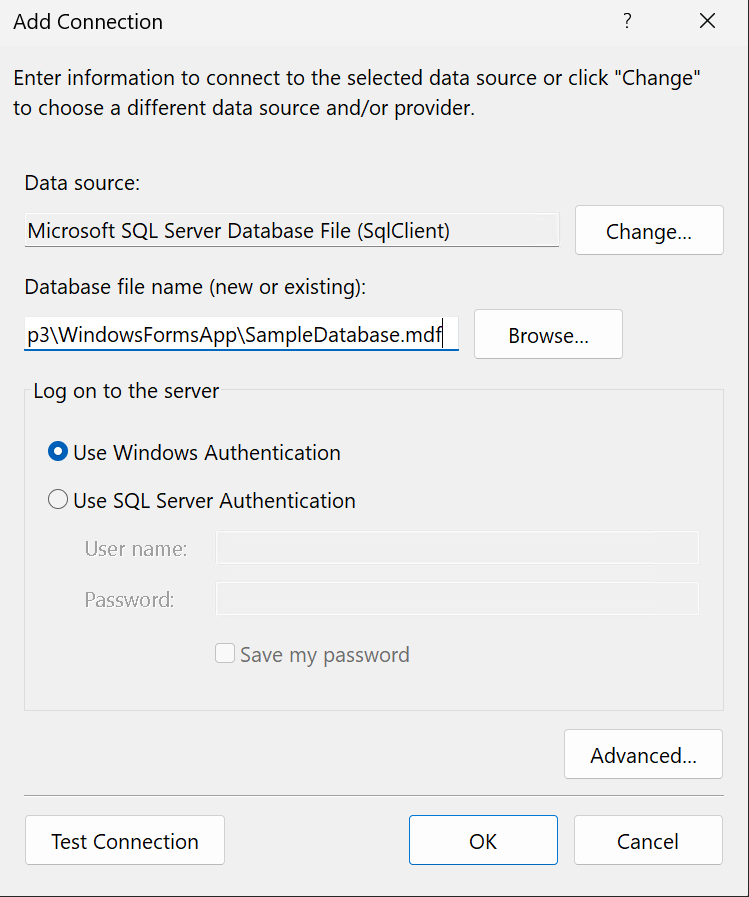Click the Data source text box
749x897 pixels.
click(x=290, y=230)
